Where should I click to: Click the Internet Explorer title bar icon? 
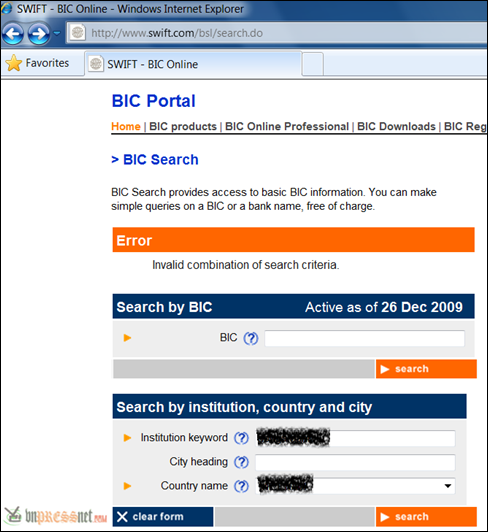point(7,8)
